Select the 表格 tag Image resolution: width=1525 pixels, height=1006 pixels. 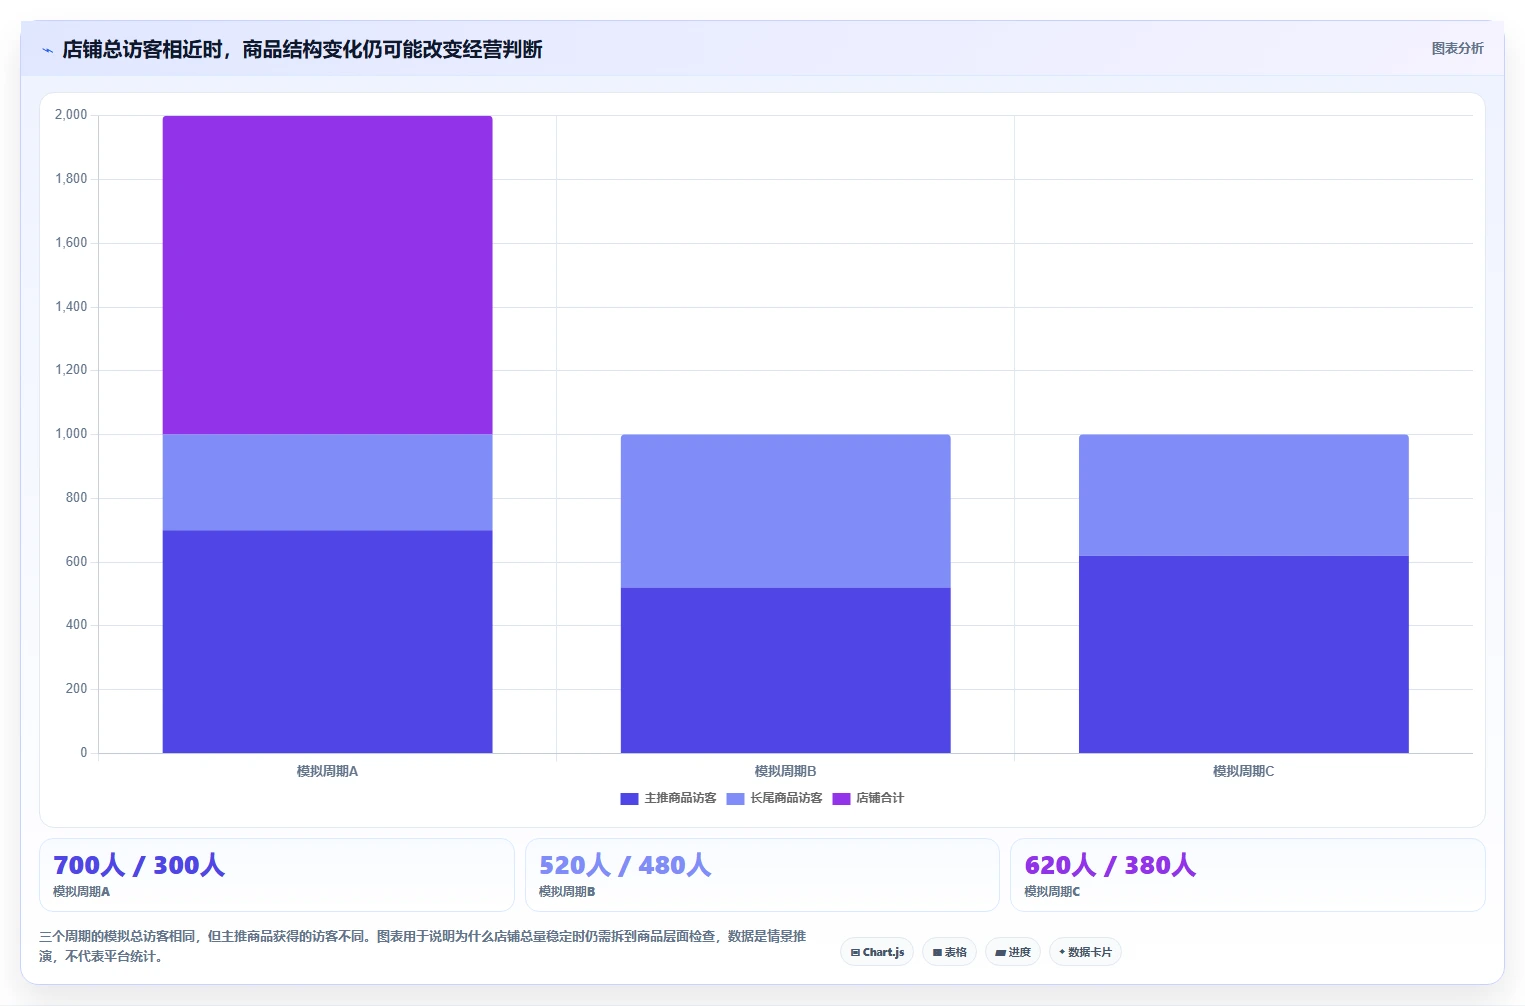click(x=950, y=952)
